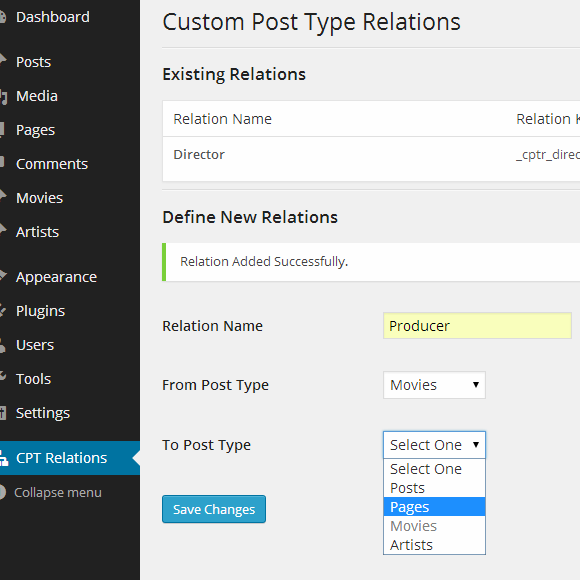Click the Collapse menu circle icon
This screenshot has width=580, height=580.
click(3, 492)
